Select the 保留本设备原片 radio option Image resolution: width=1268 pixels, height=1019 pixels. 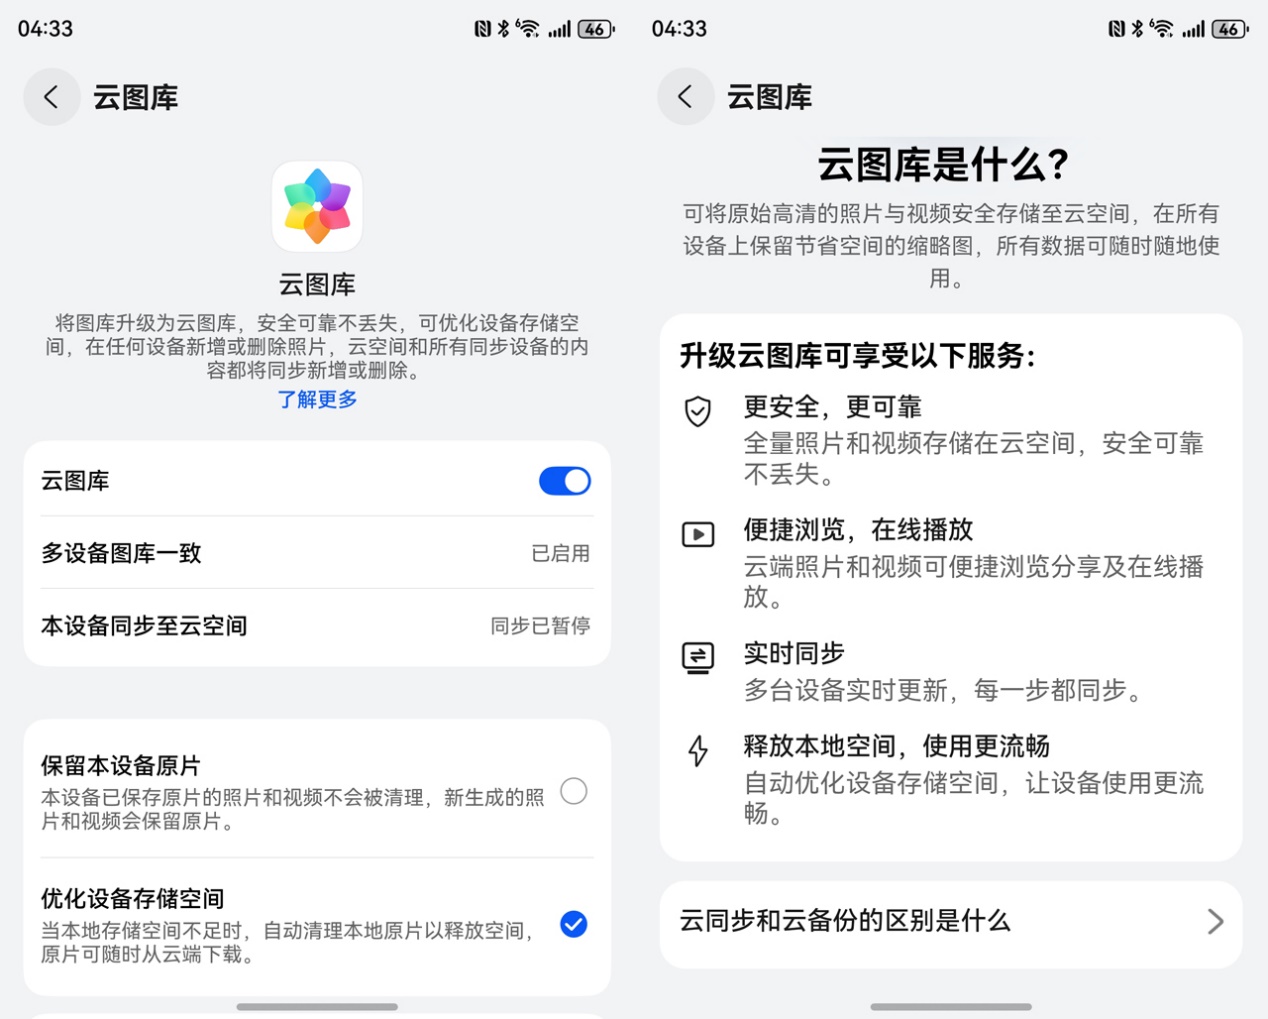pyautogui.click(x=574, y=792)
